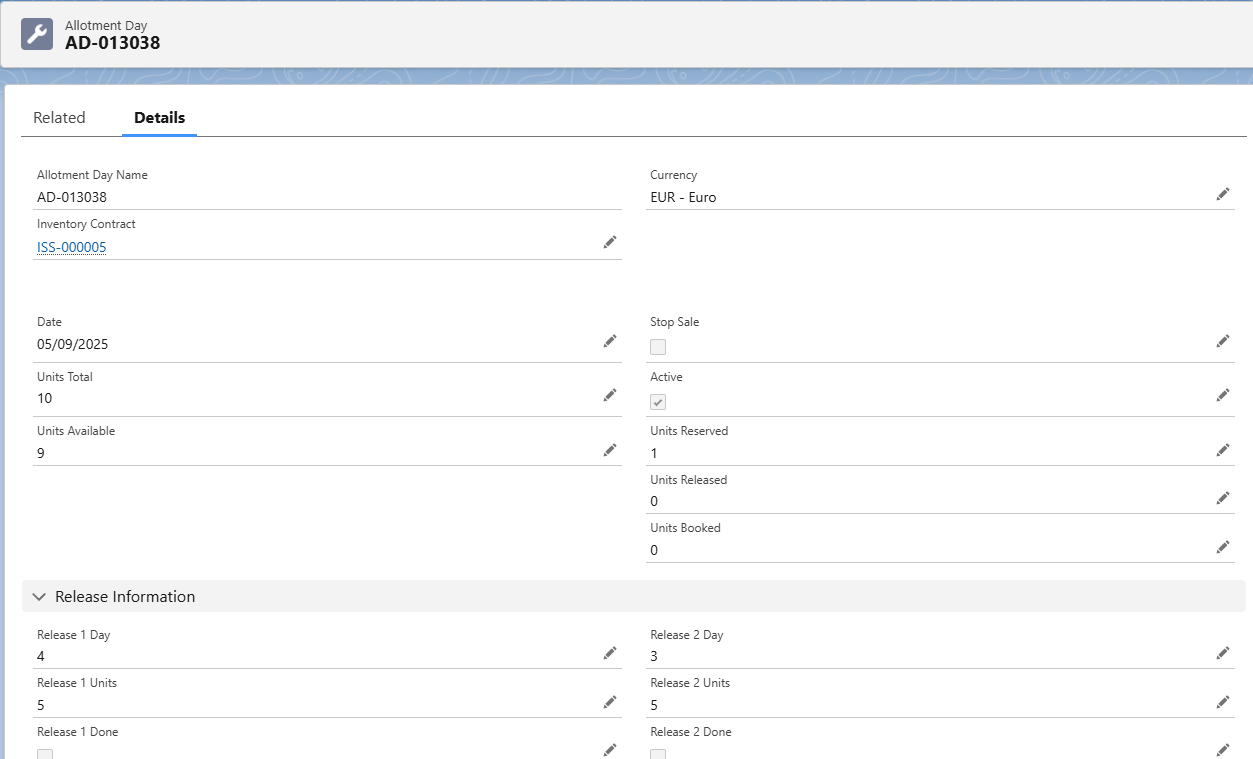Viewport: 1253px width, 759px height.
Task: Click edit pencil beside Units Available
Action: 610,450
